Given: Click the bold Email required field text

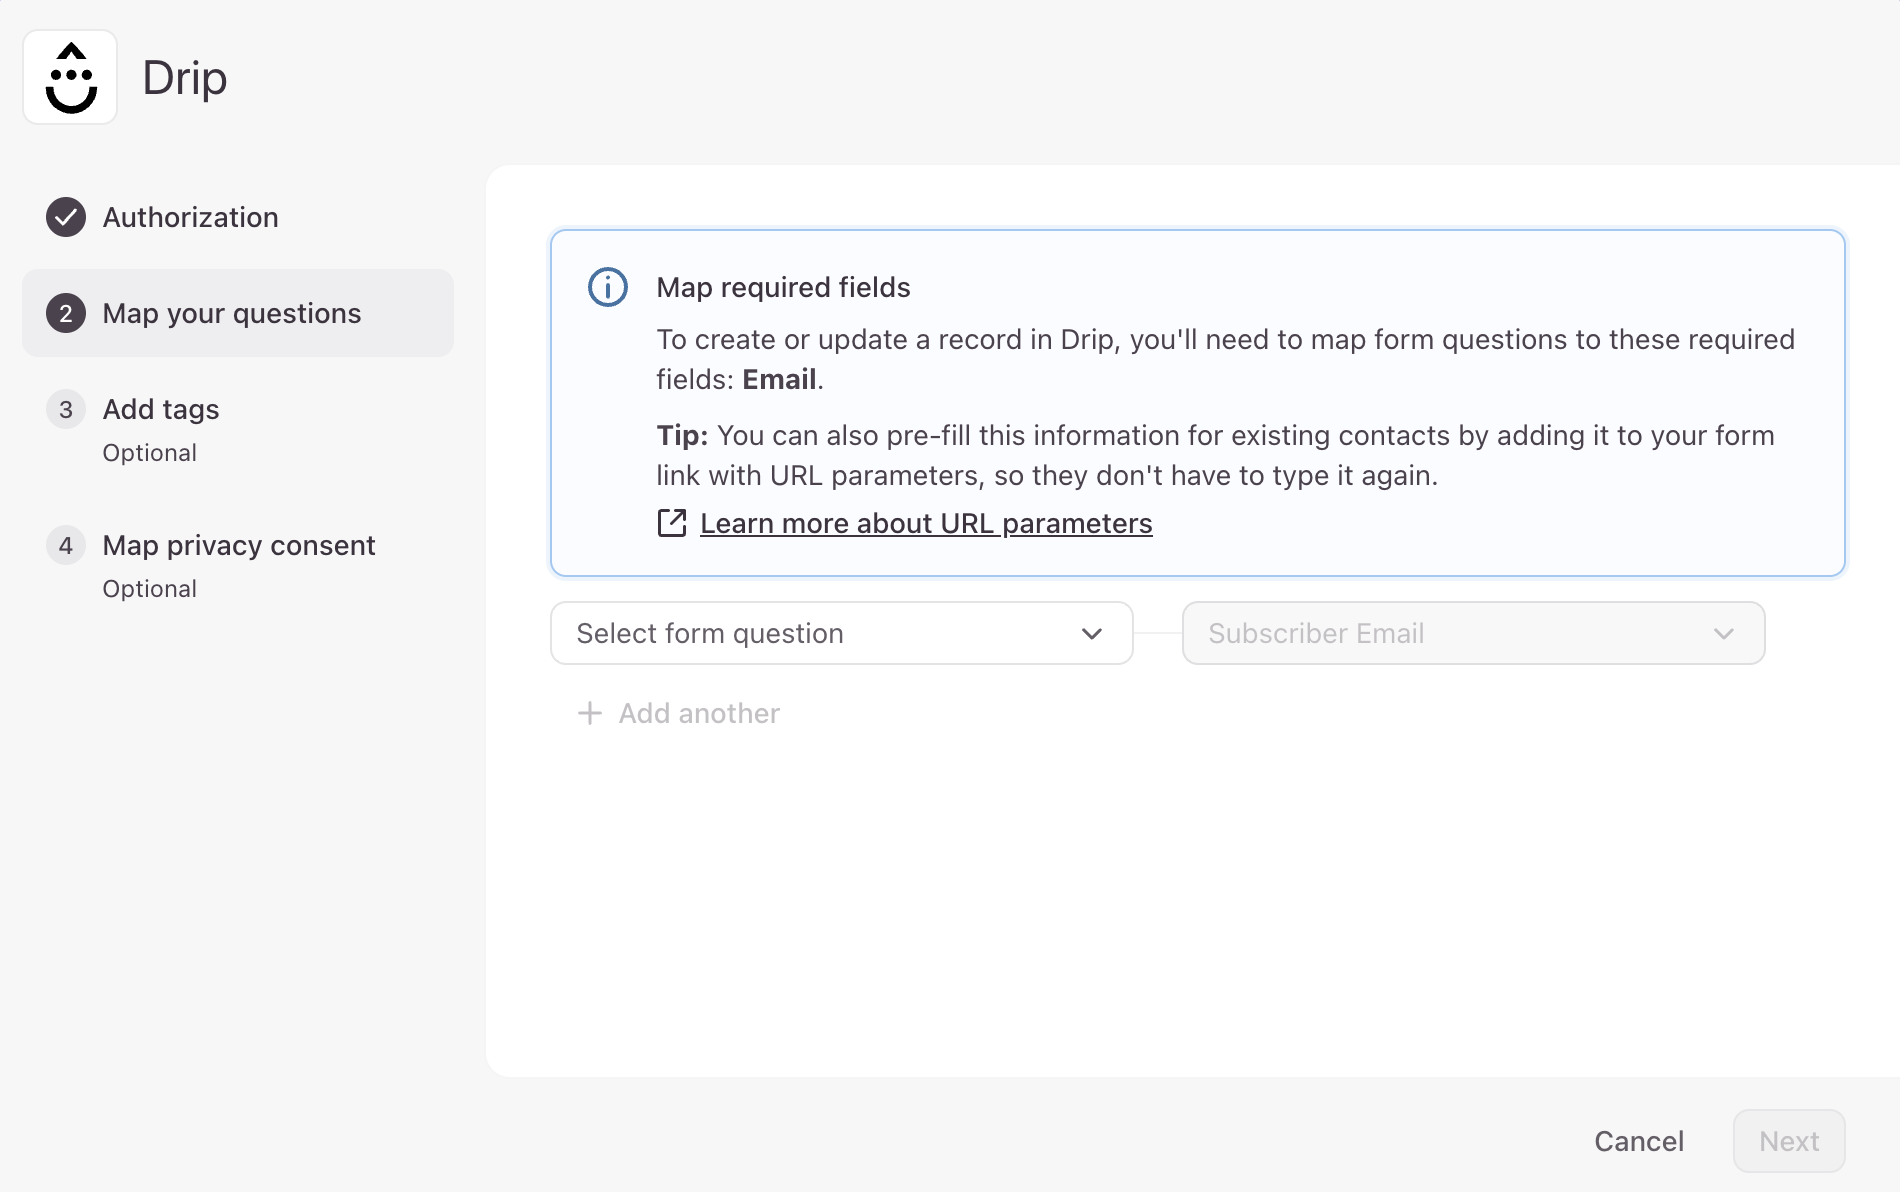Looking at the screenshot, I should pyautogui.click(x=779, y=380).
